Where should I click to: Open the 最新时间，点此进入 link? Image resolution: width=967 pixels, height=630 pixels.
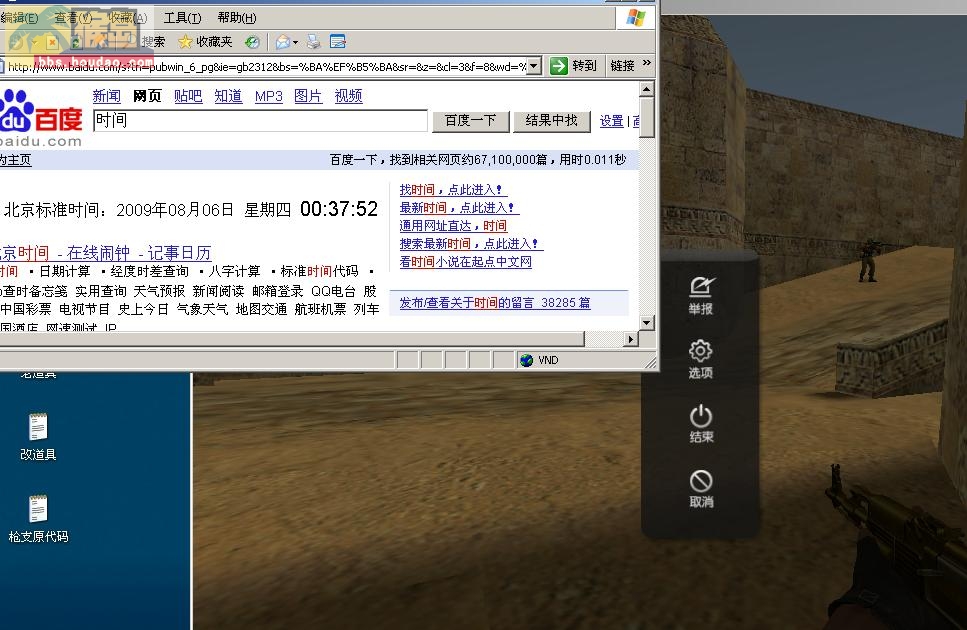(x=457, y=208)
